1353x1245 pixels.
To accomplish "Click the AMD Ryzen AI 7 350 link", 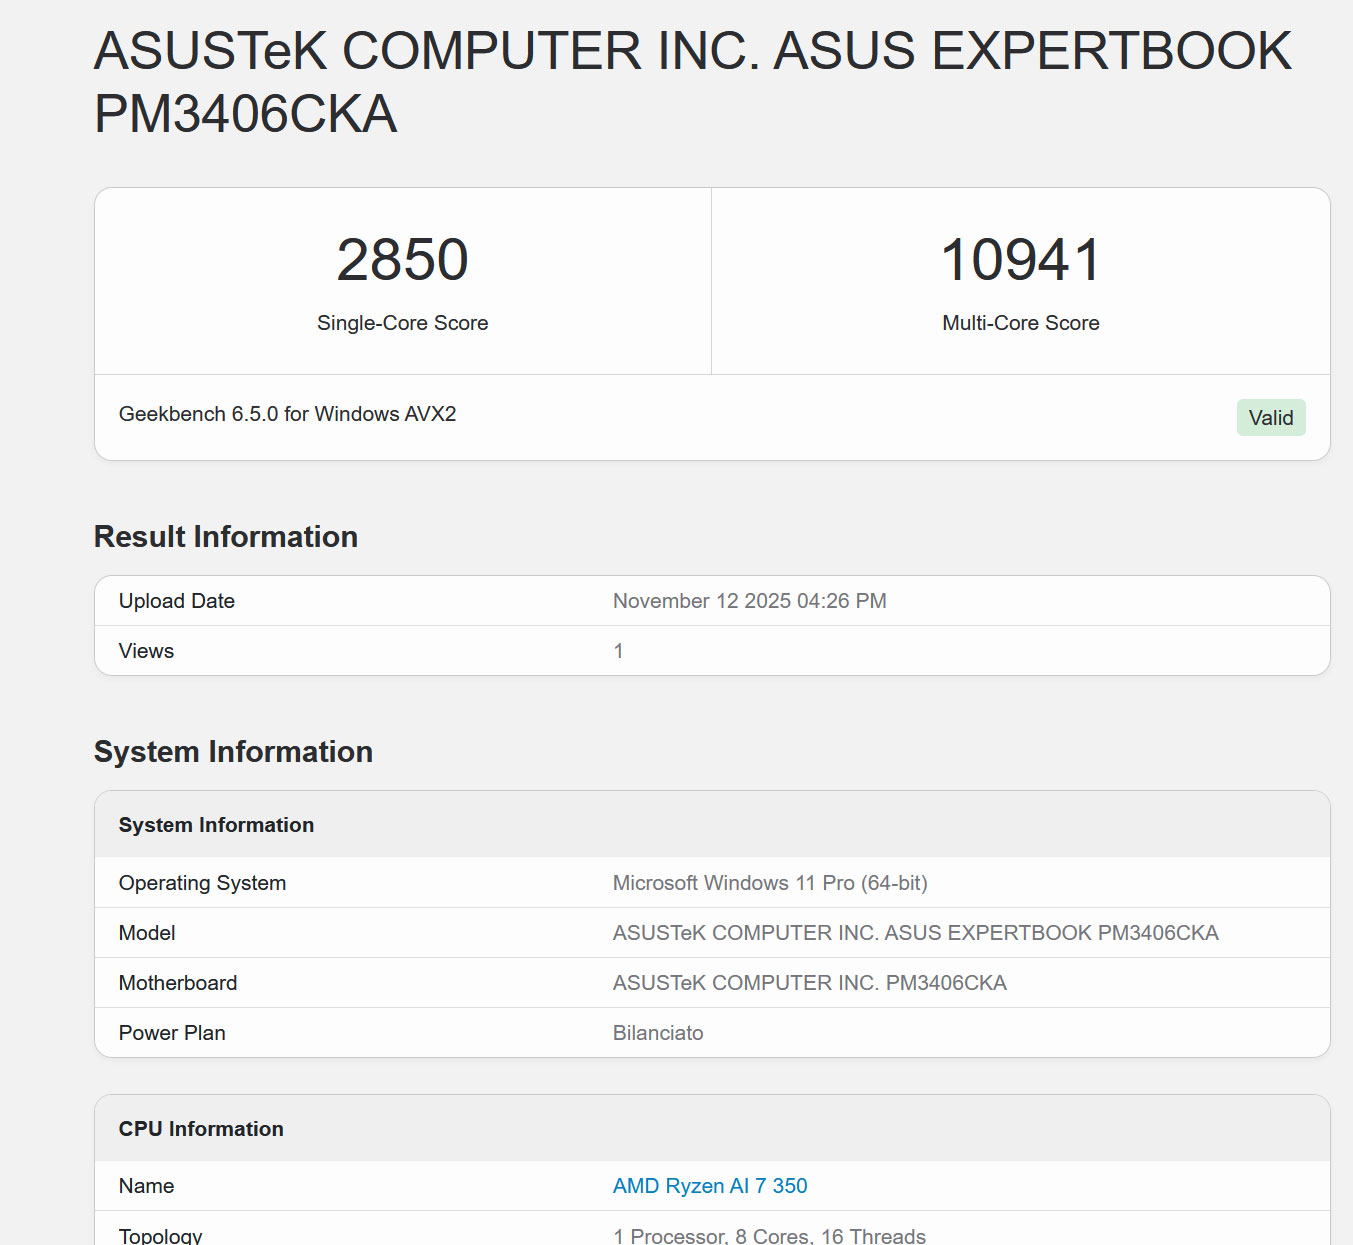I will [x=709, y=1186].
